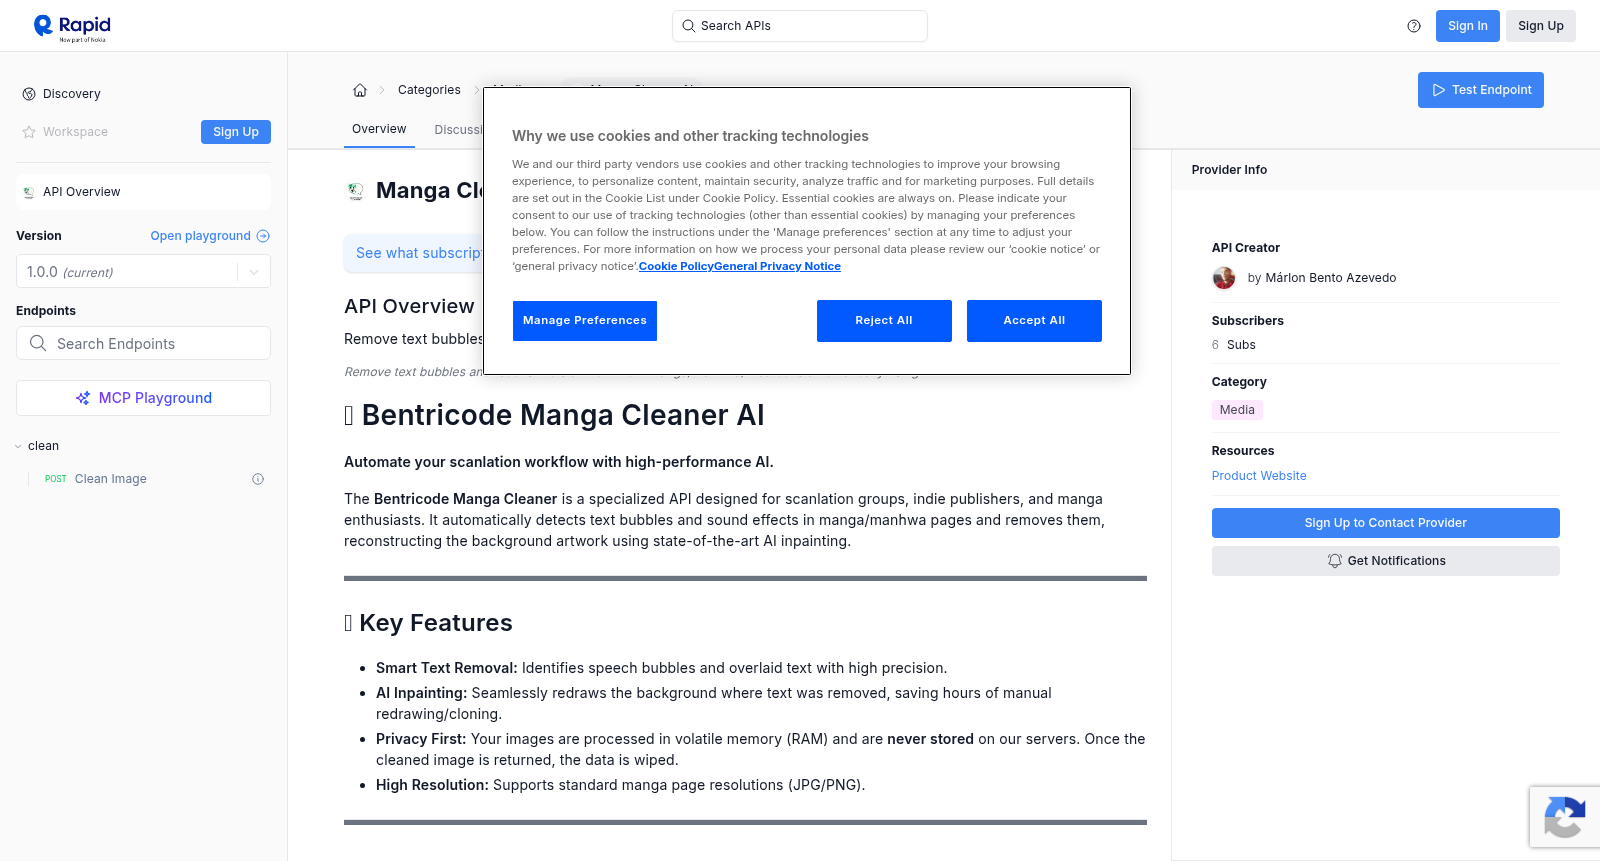
Task: Click the Media category tag
Action: (1237, 410)
